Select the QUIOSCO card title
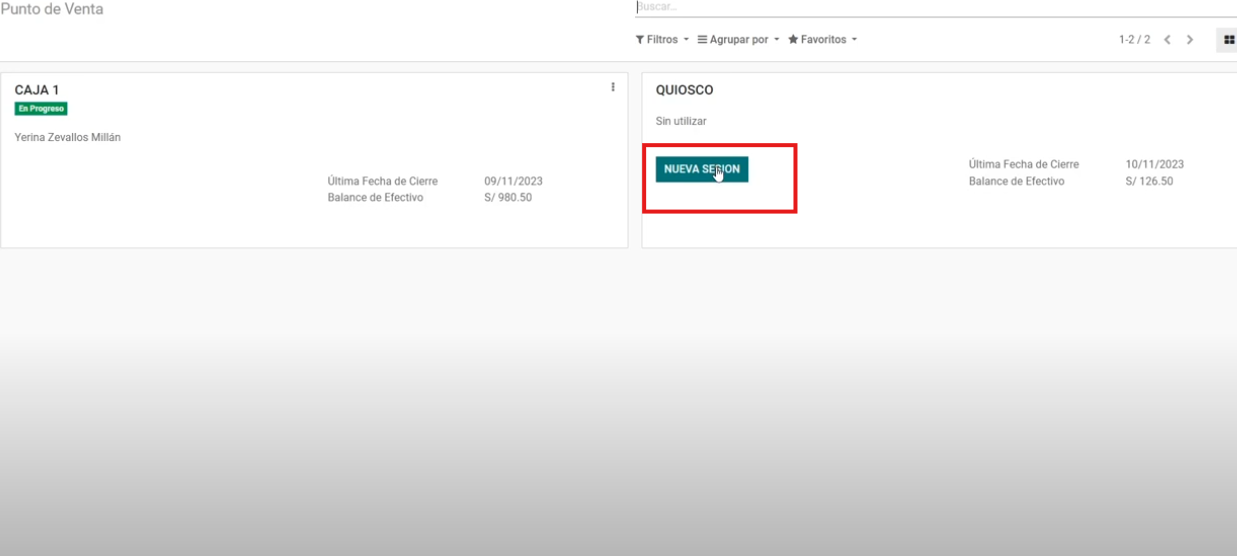Viewport: 1237px width, 556px height. [x=684, y=90]
